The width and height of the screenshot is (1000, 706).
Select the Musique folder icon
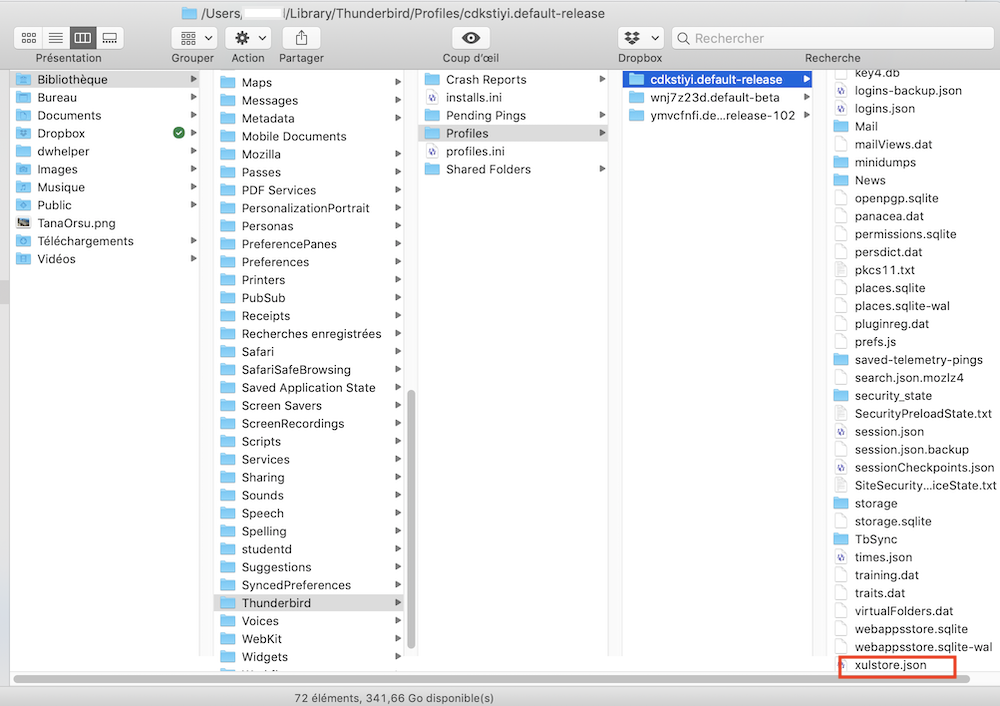tap(24, 187)
